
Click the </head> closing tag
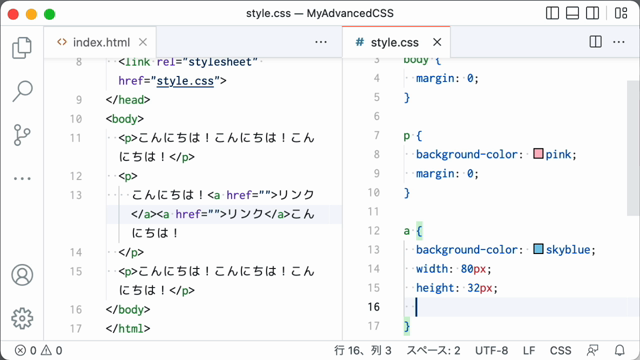click(128, 100)
